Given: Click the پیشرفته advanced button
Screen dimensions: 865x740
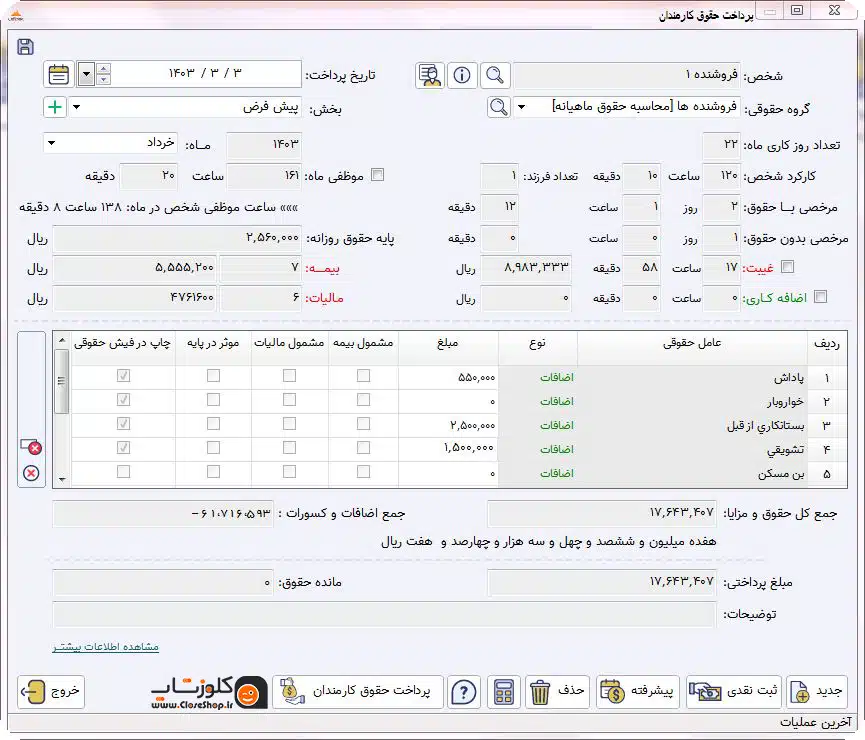Looking at the screenshot, I should 638,691.
